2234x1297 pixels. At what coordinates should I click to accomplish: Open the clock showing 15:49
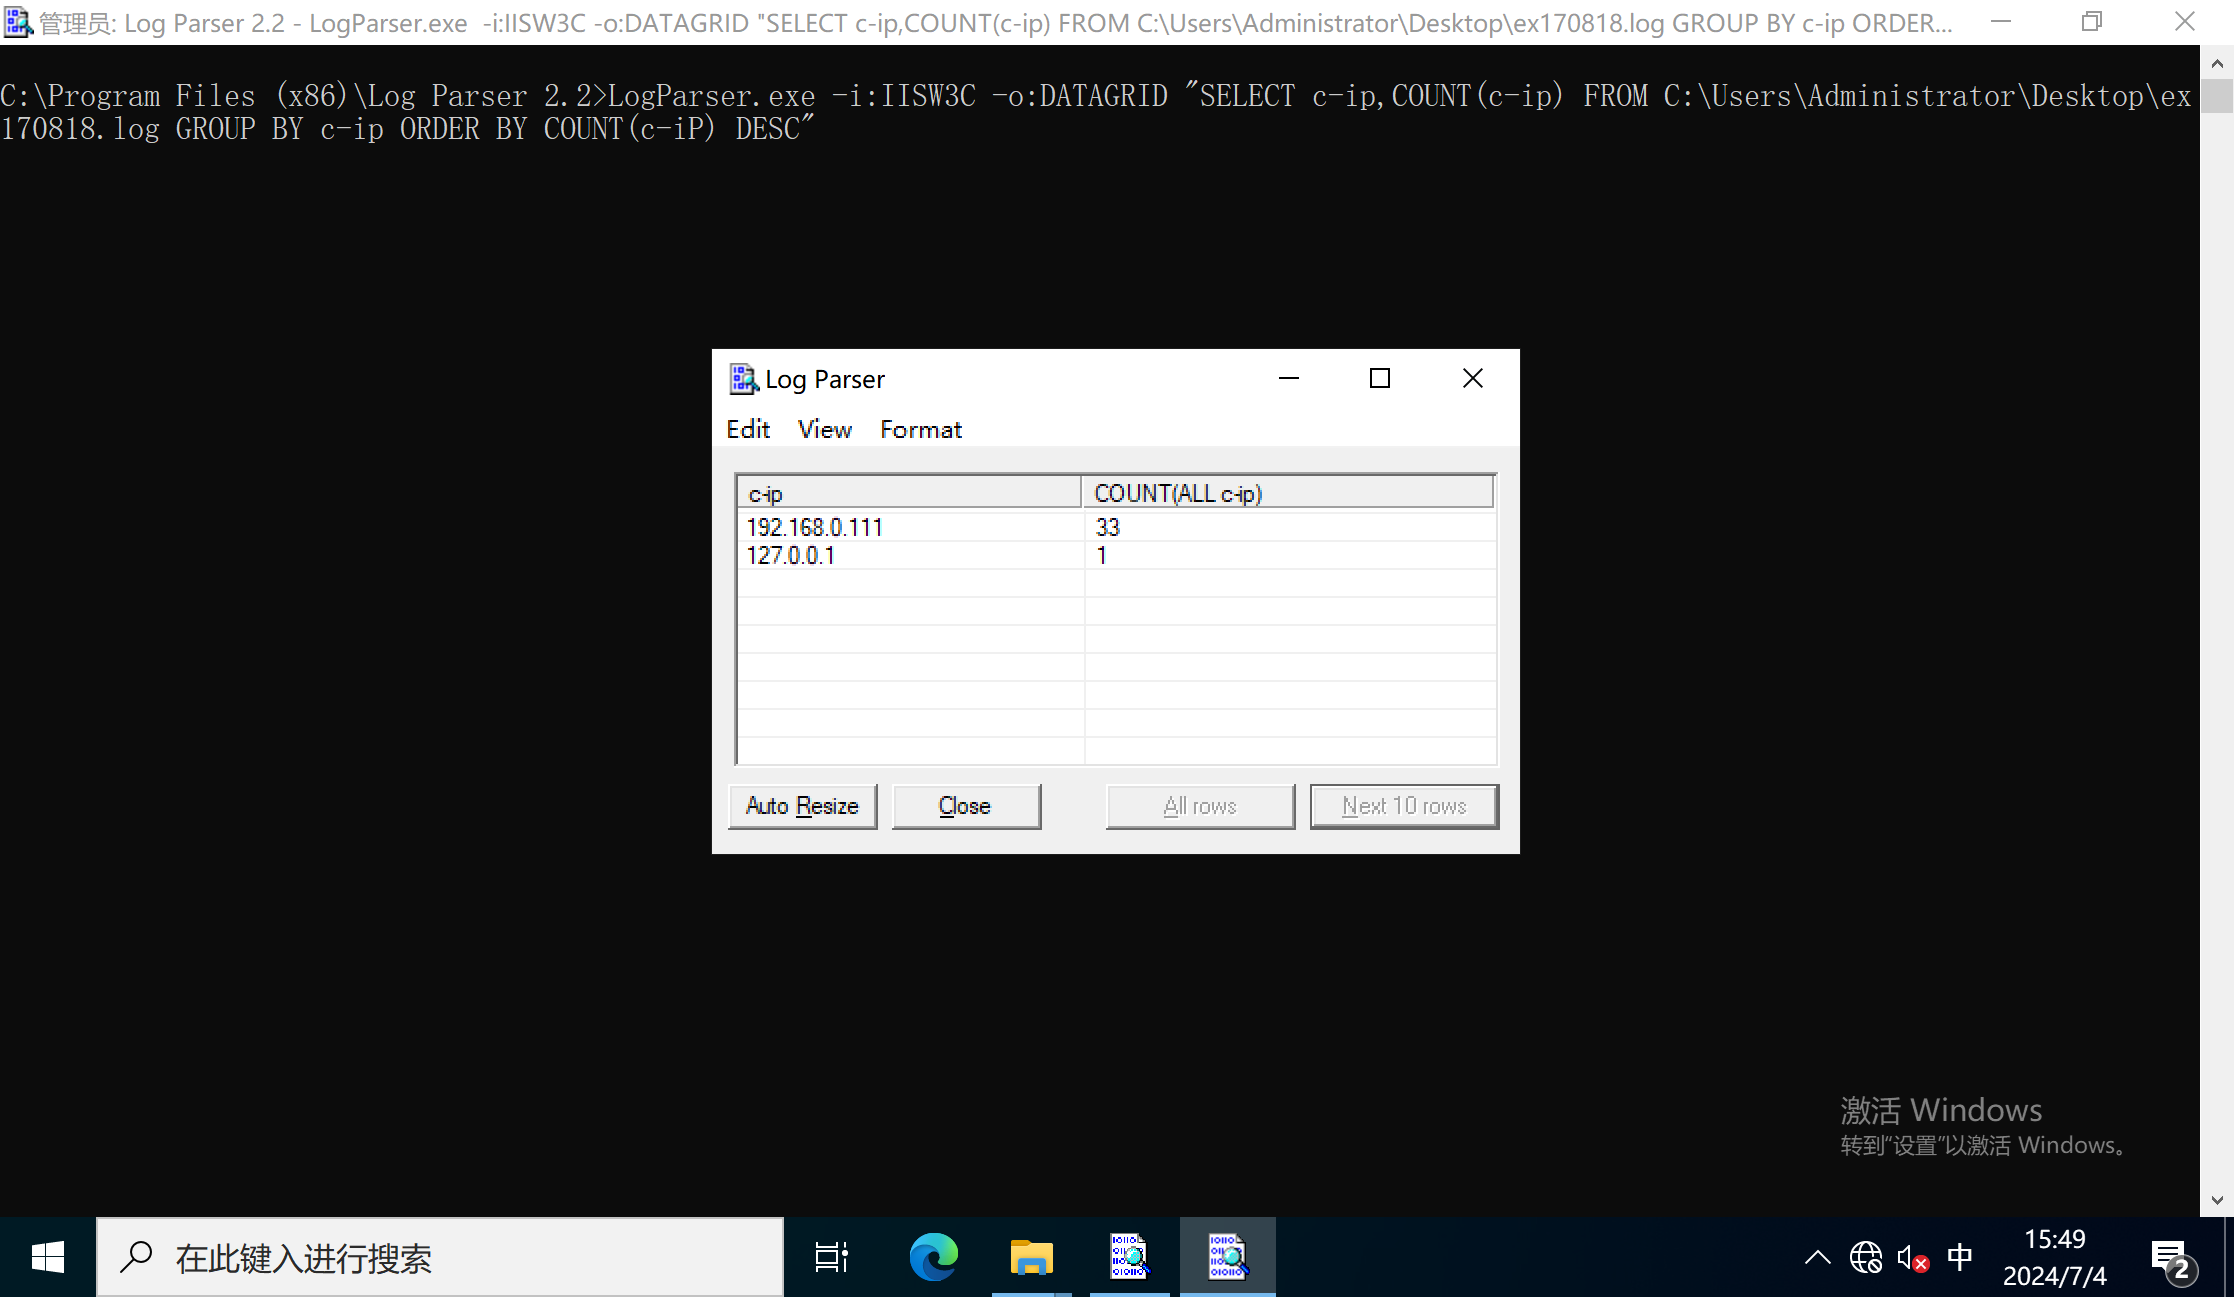2055,1257
